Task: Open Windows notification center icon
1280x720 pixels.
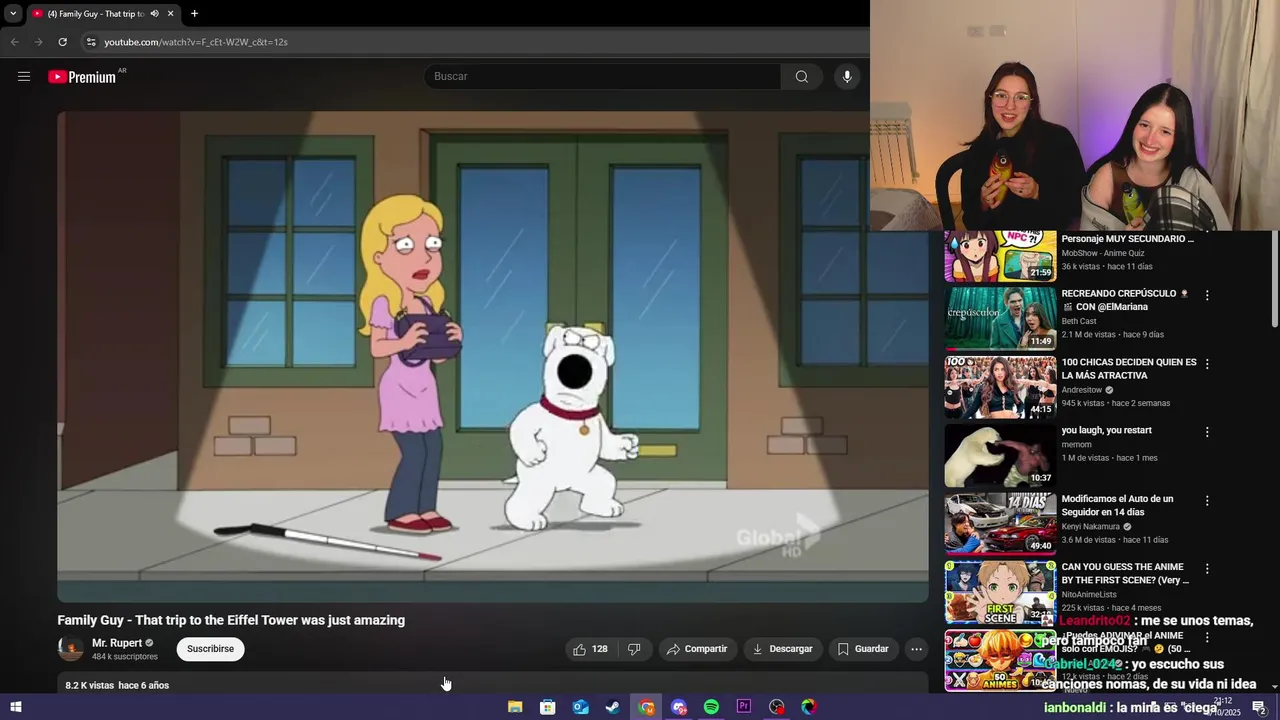Action: coord(1259,707)
